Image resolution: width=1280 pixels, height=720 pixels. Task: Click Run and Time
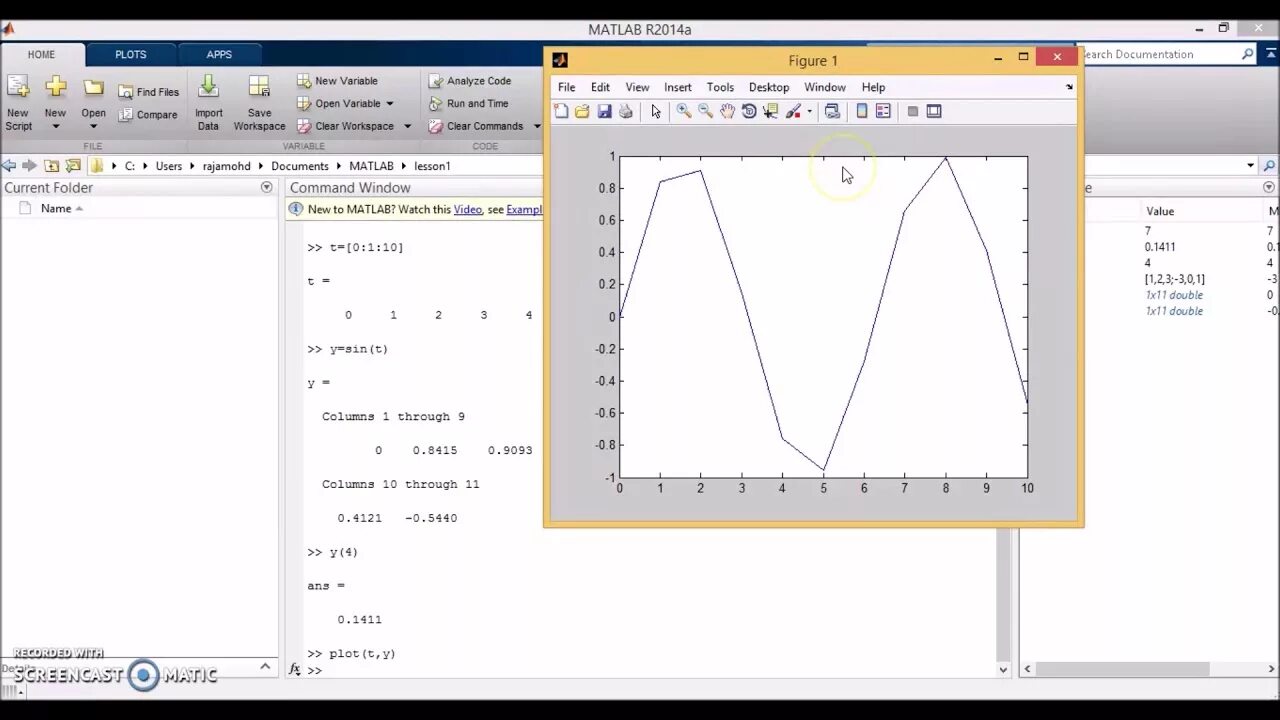tap(468, 103)
